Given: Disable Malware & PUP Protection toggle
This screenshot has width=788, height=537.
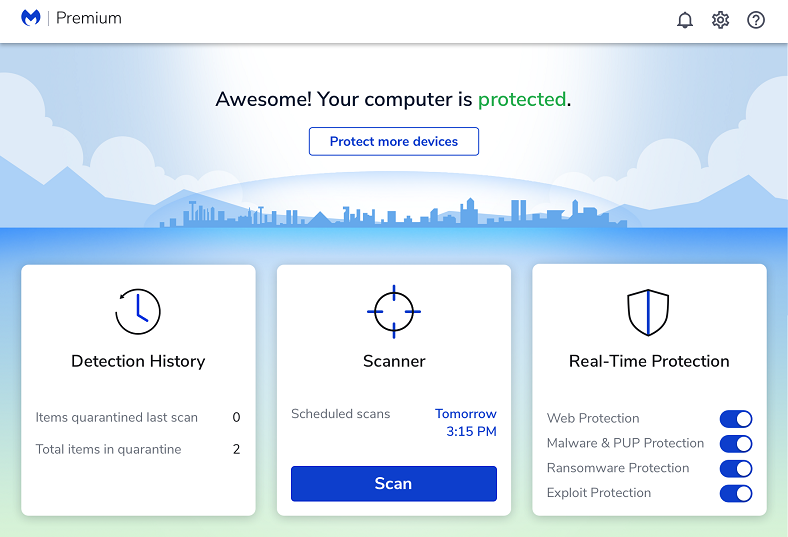Looking at the screenshot, I should point(735,444).
